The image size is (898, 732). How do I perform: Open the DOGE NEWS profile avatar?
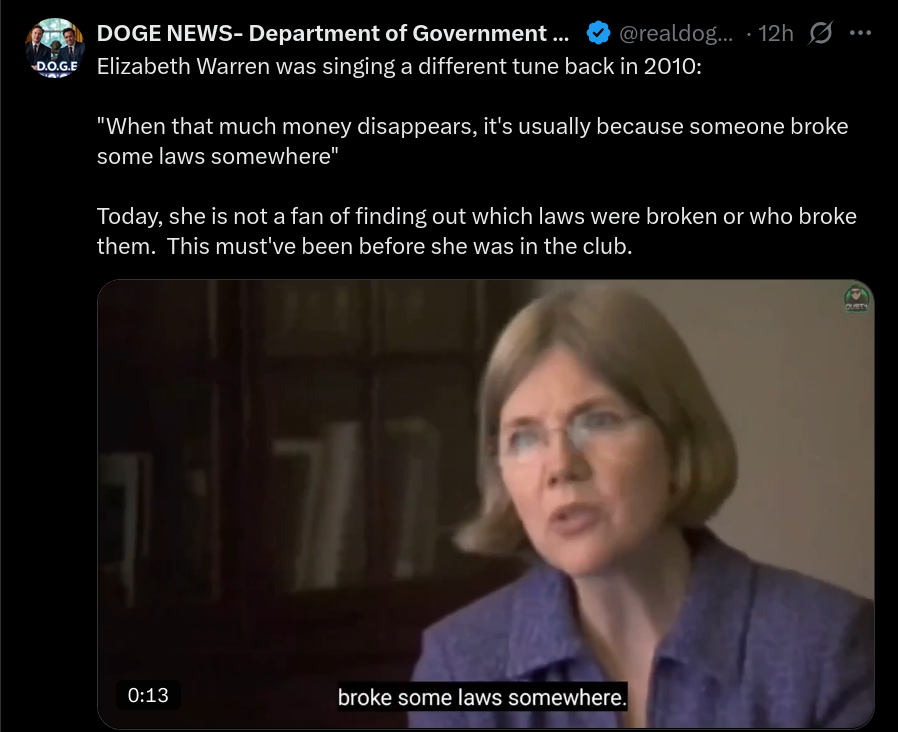pyautogui.click(x=55, y=48)
